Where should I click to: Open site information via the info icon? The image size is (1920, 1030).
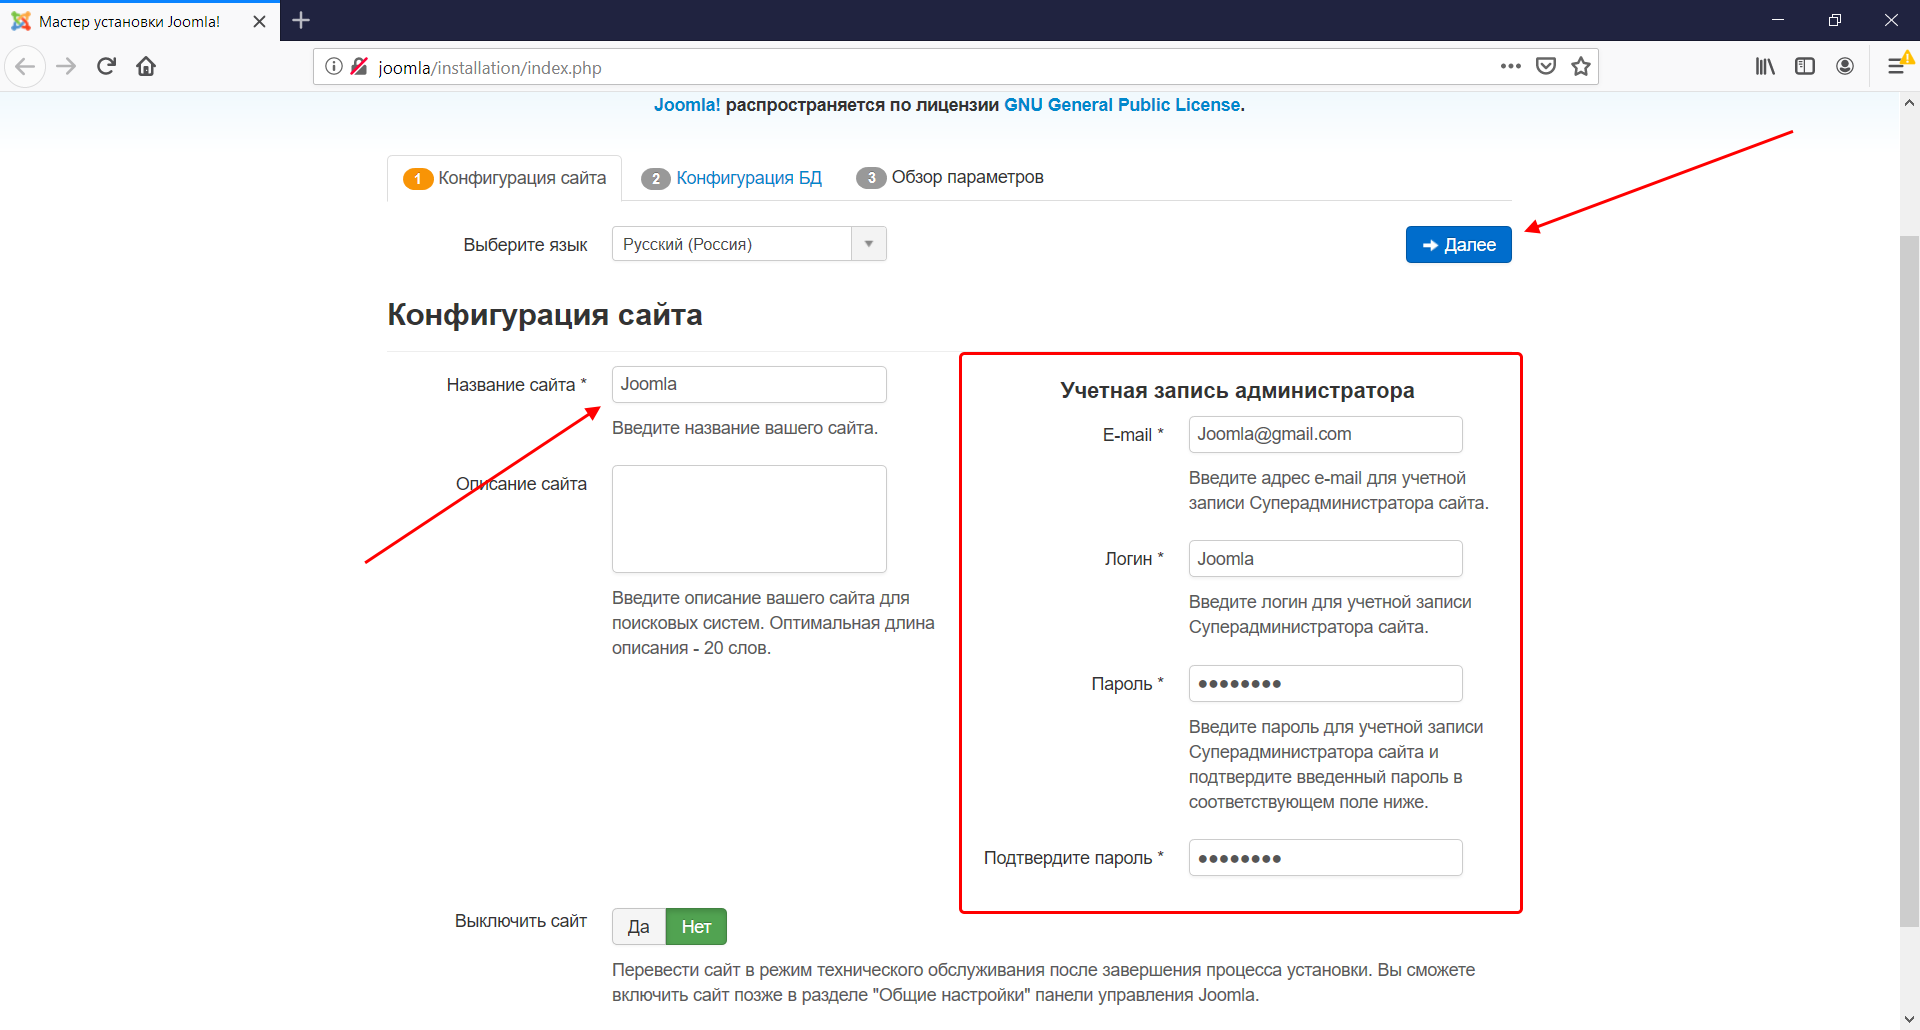pyautogui.click(x=333, y=66)
